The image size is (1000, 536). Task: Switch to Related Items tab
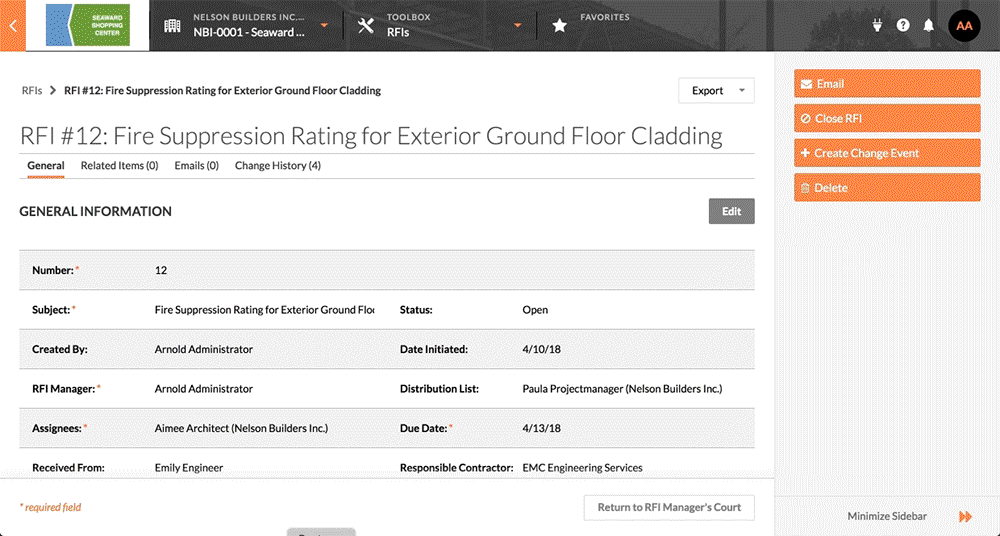(119, 166)
